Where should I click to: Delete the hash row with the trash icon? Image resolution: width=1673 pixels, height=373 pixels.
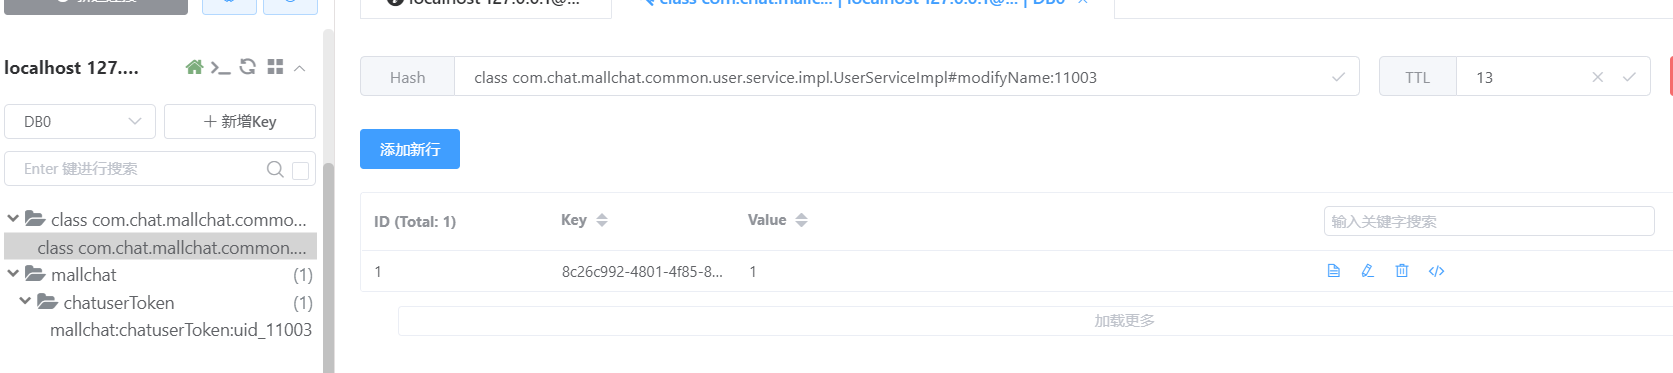tap(1402, 271)
